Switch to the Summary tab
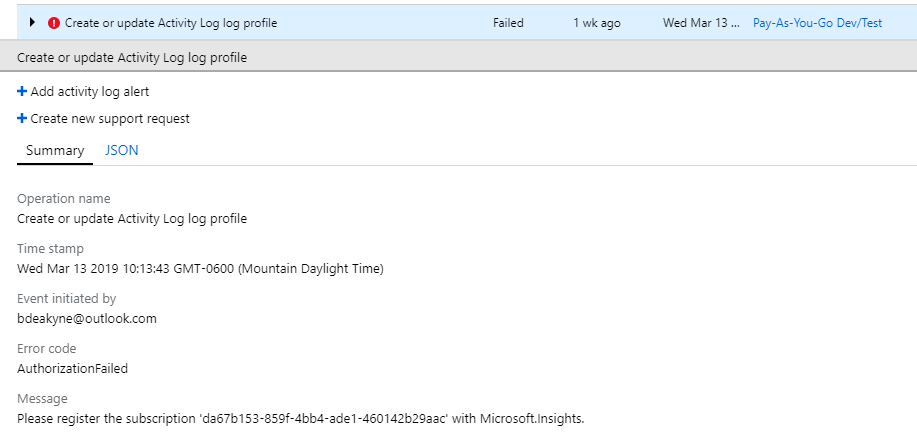The width and height of the screenshot is (917, 443). click(x=55, y=150)
